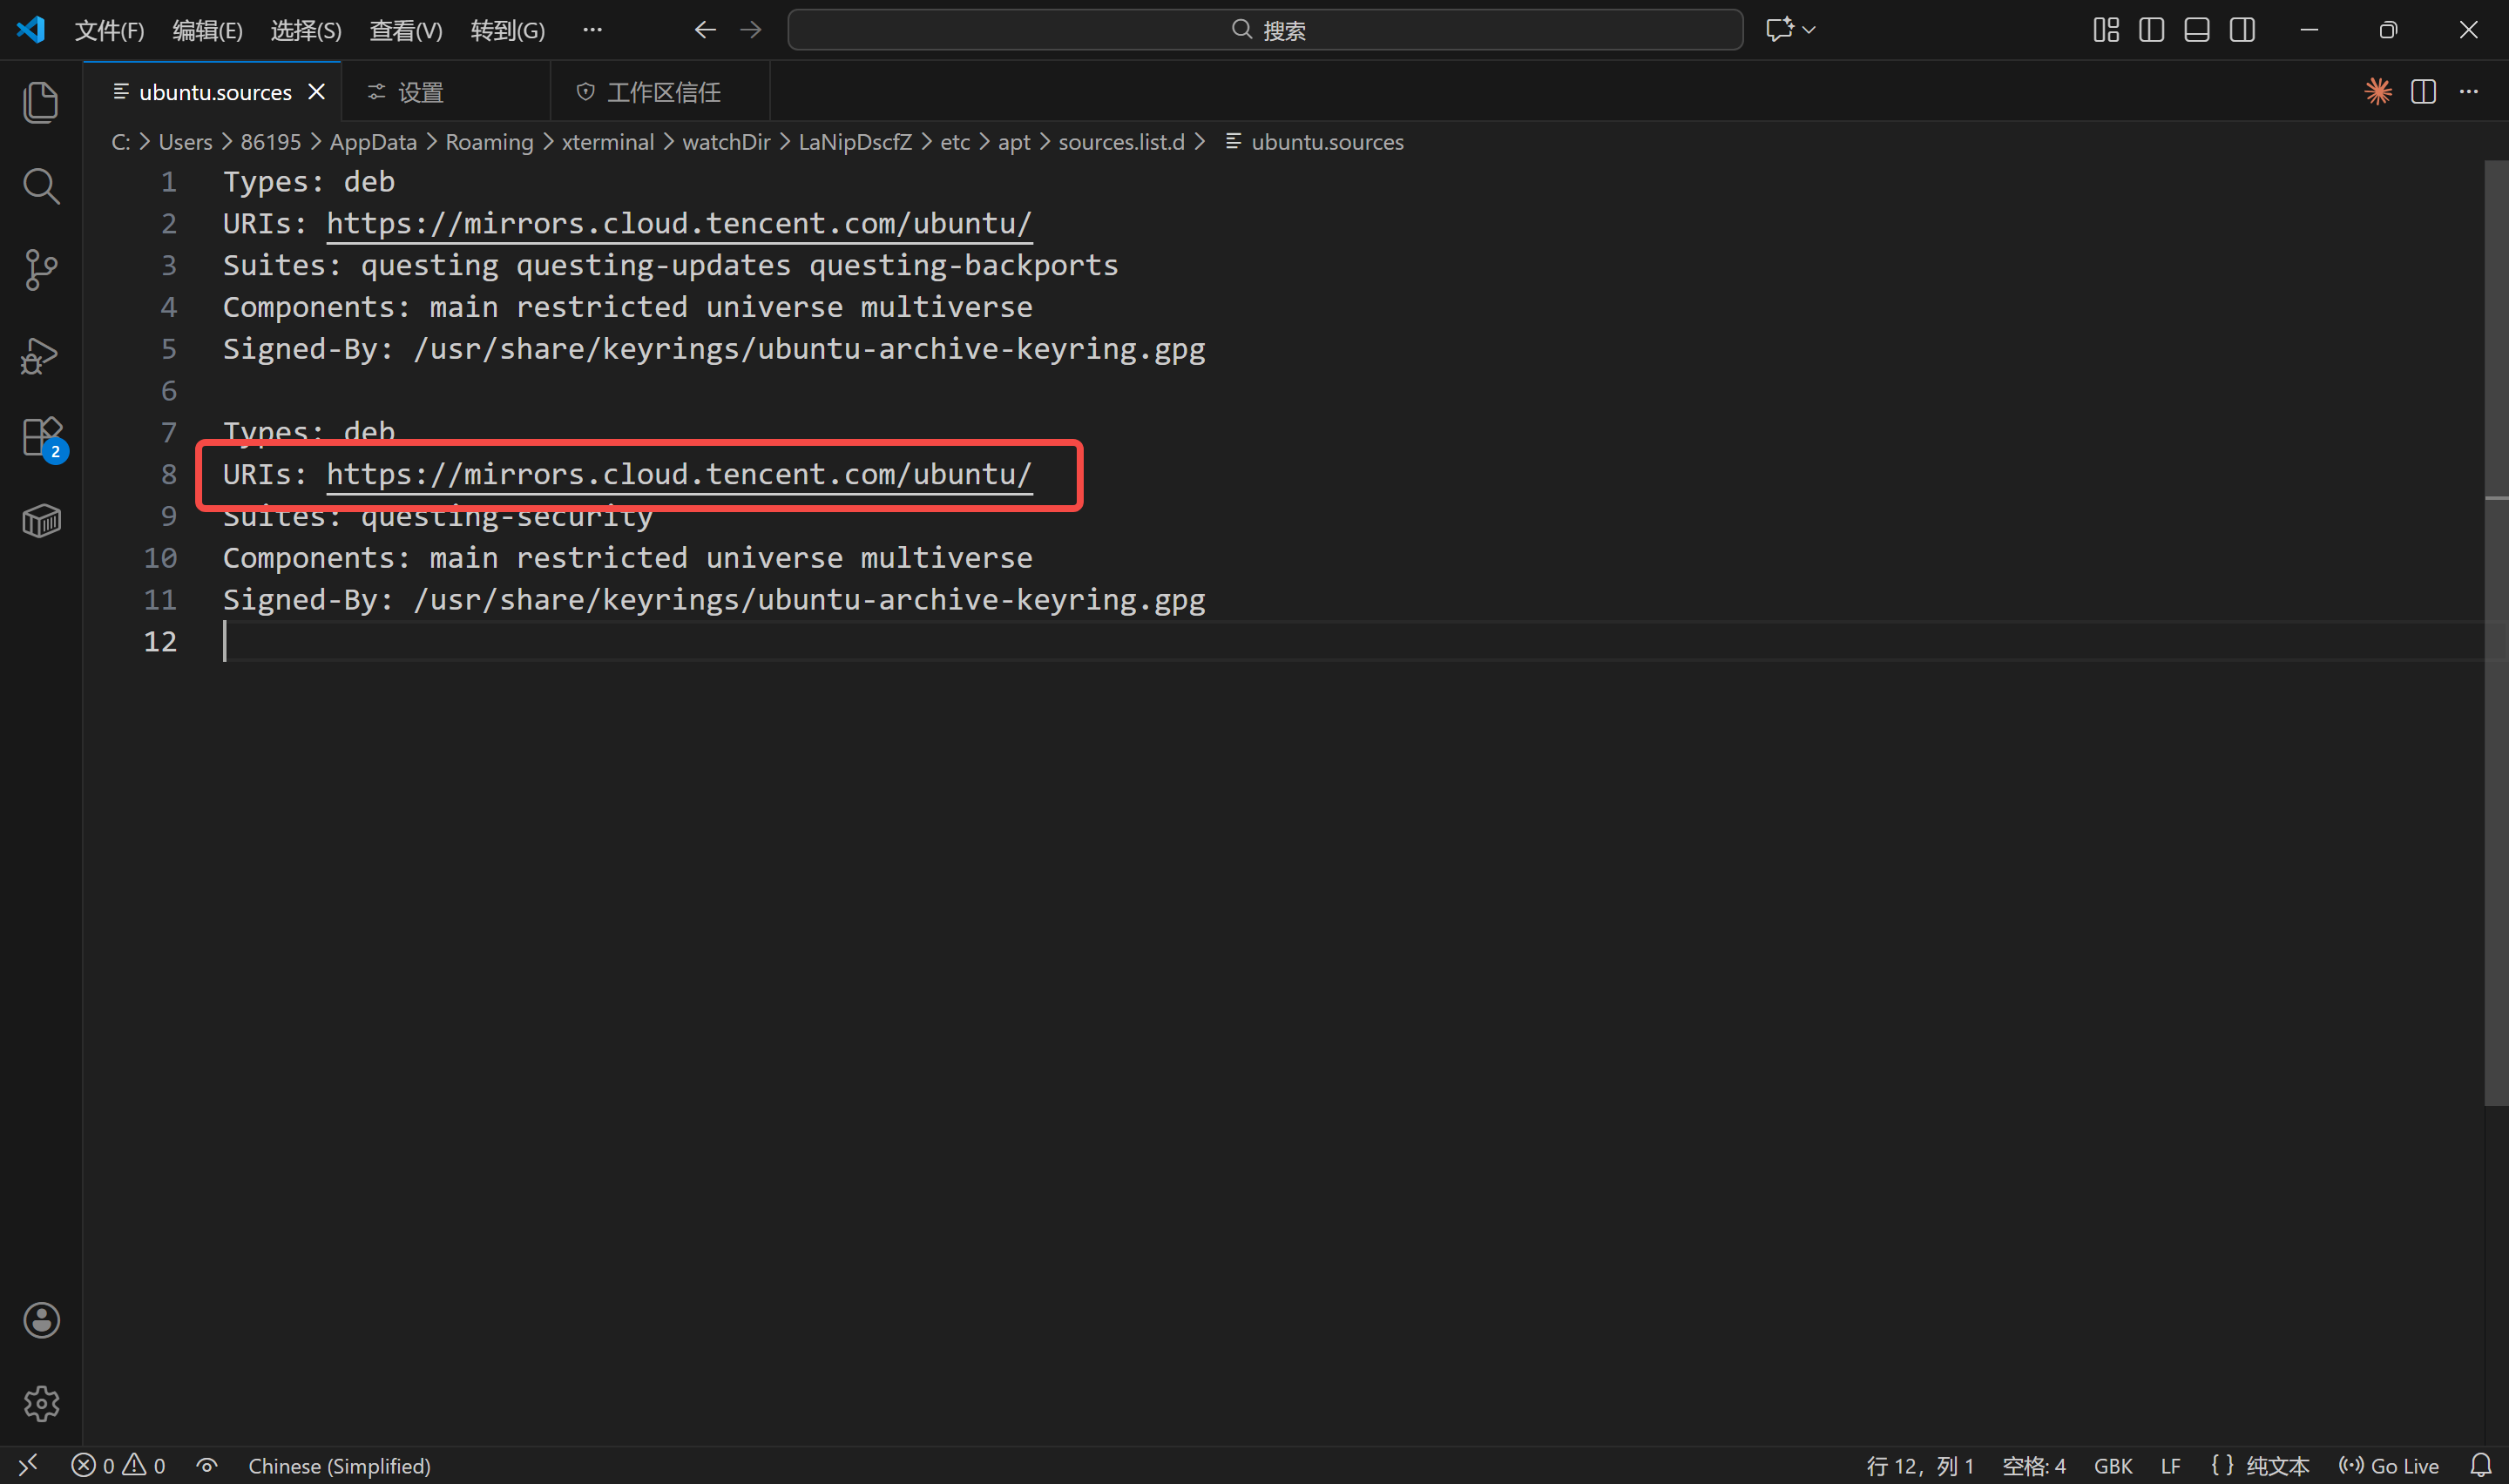Switch to the 设置 tab

pyautogui.click(x=420, y=92)
